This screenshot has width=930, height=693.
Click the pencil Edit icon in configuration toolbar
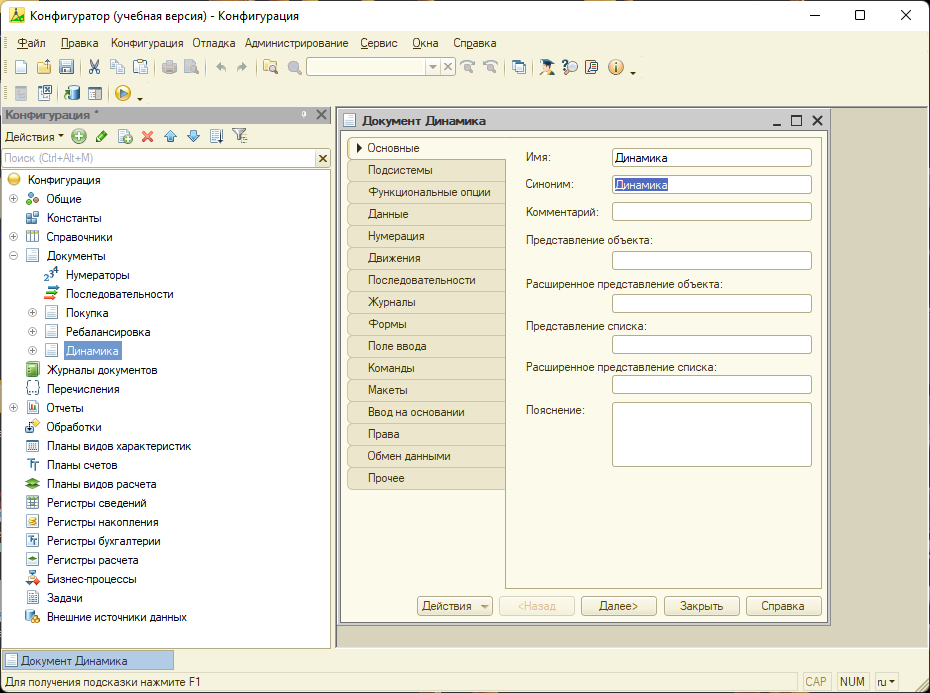pyautogui.click(x=101, y=136)
